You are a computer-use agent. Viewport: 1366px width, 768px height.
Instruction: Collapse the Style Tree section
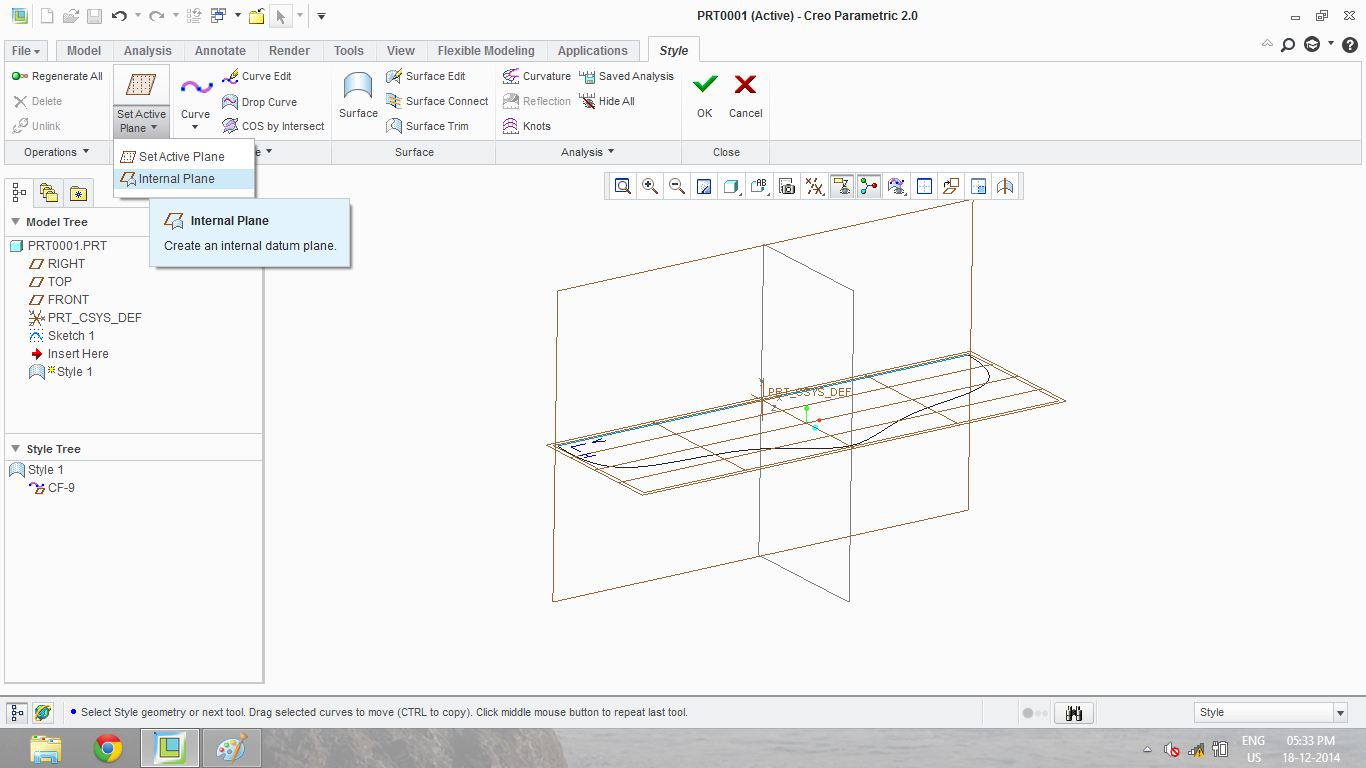click(x=16, y=449)
